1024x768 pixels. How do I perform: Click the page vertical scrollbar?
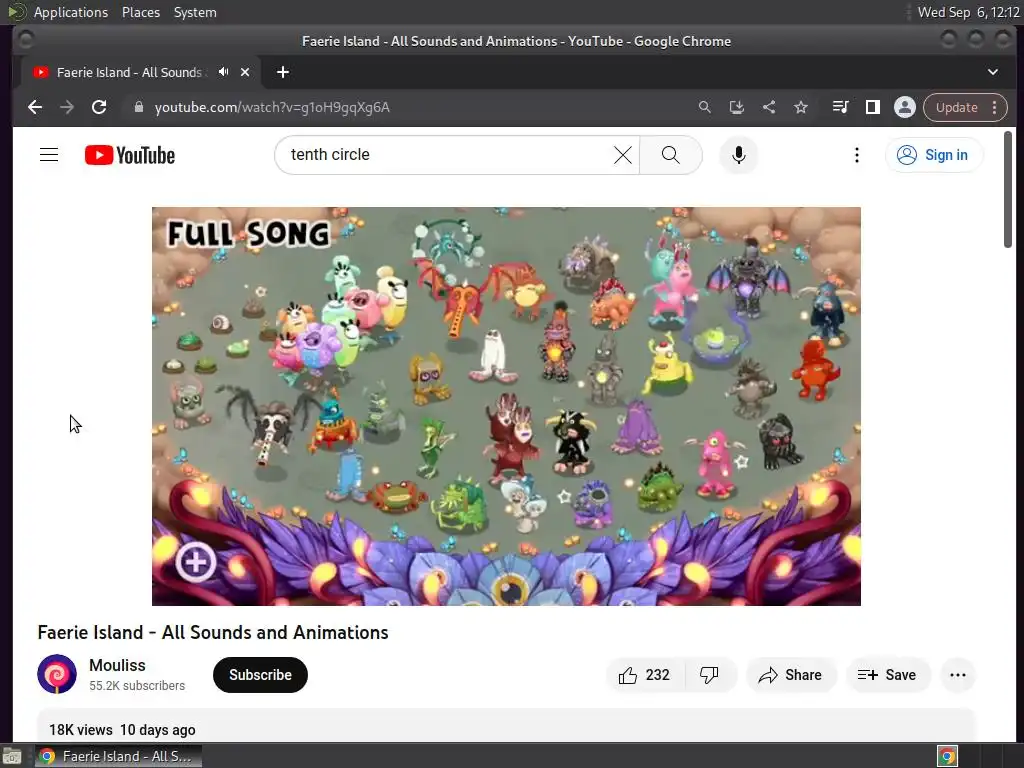pyautogui.click(x=1008, y=189)
